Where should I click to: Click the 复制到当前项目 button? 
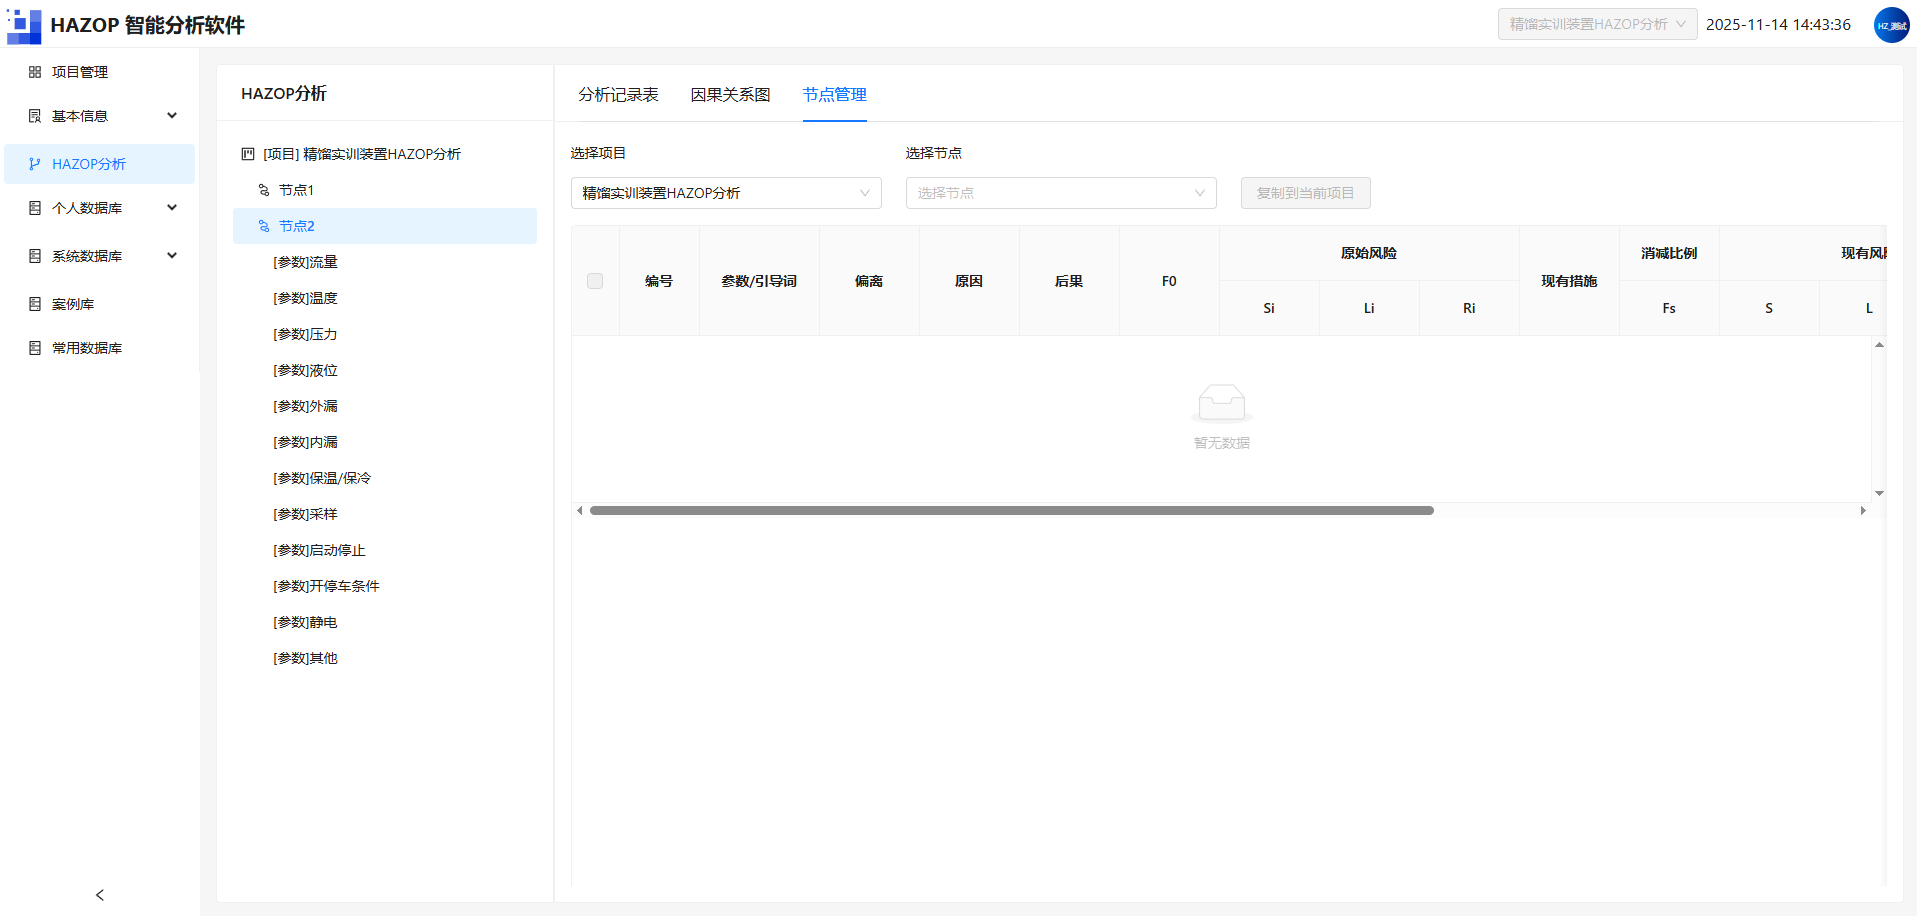tap(1305, 193)
